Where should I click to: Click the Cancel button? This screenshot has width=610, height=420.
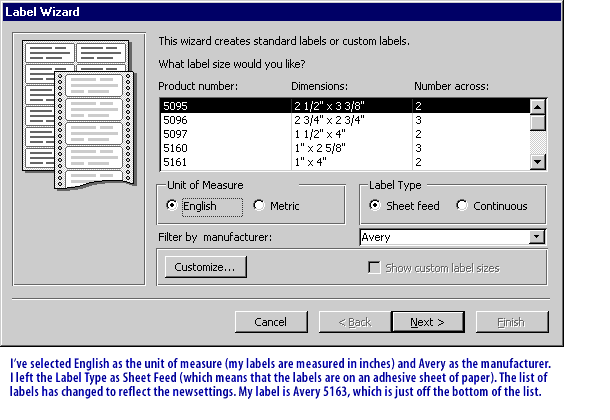(x=271, y=322)
